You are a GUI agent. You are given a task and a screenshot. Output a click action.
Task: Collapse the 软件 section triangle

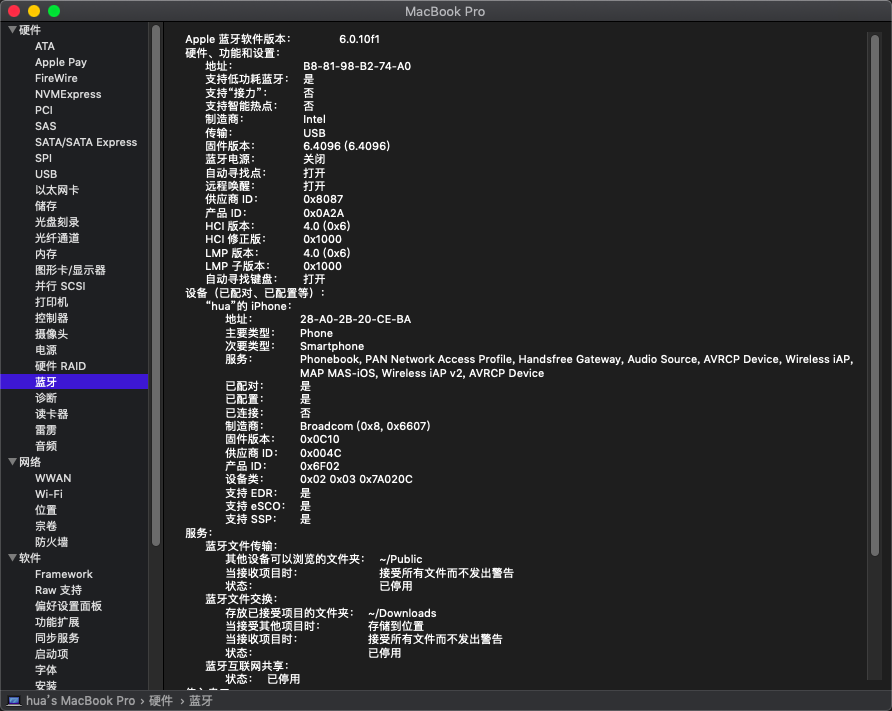[12, 557]
